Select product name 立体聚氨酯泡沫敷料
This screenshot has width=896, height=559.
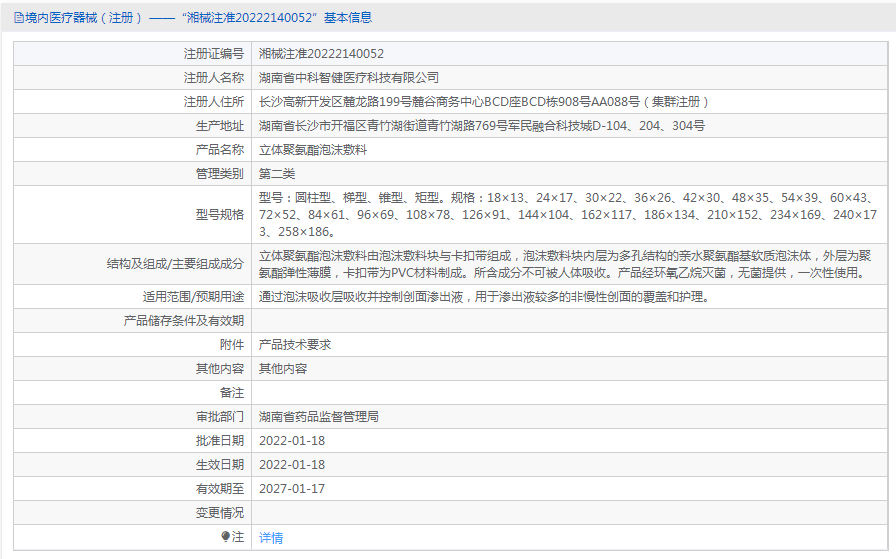click(313, 150)
